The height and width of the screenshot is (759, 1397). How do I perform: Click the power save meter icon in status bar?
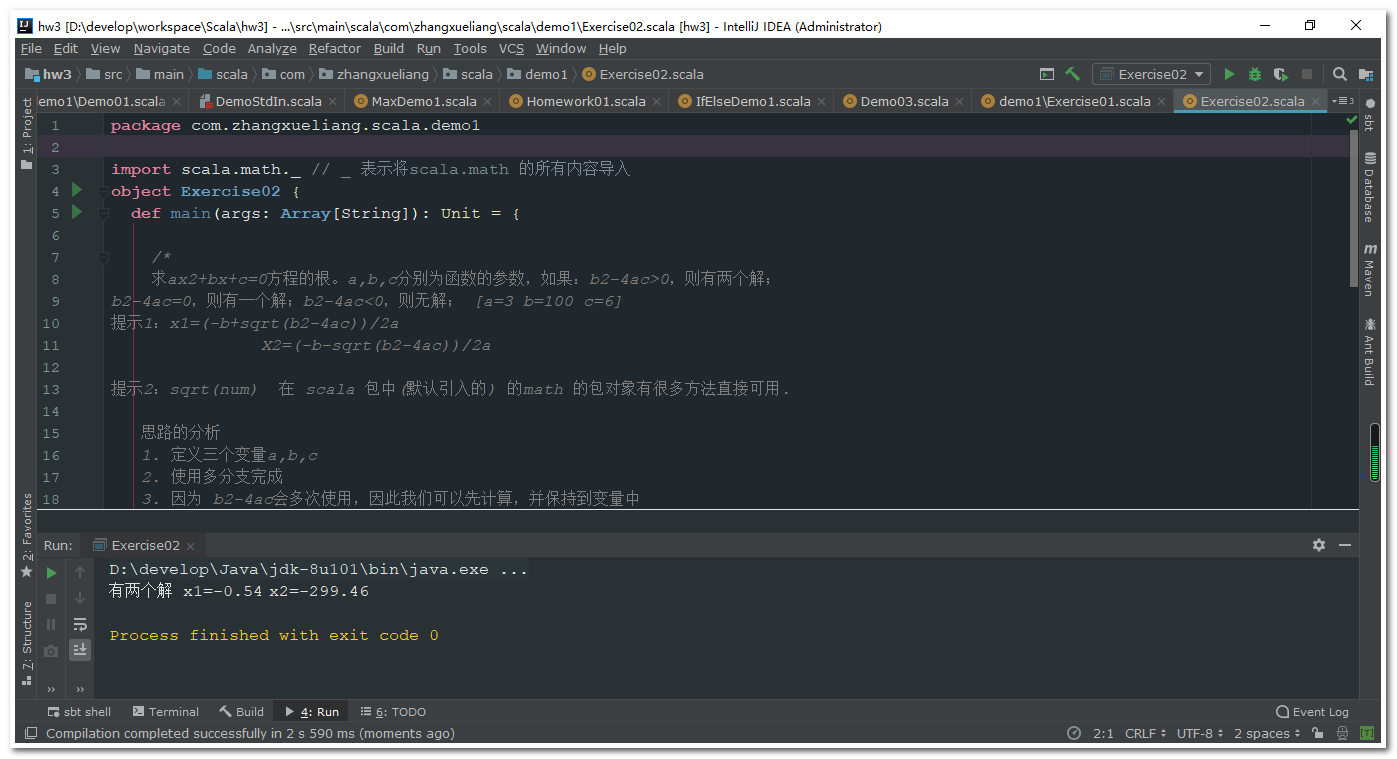tap(1074, 733)
